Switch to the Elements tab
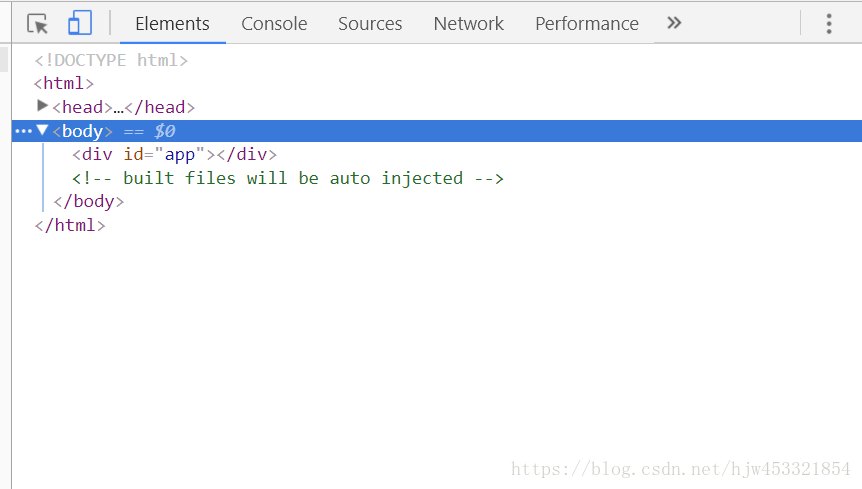This screenshot has height=489, width=862. 172,23
